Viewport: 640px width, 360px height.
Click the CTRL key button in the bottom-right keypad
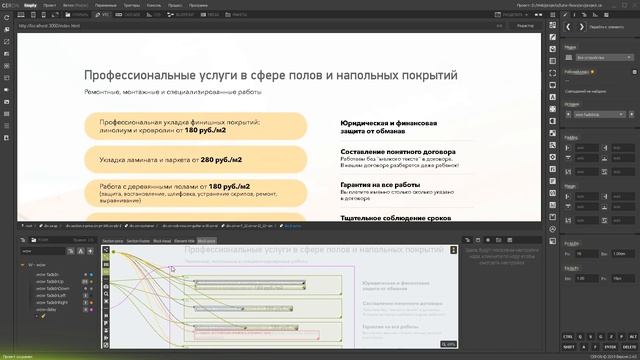click(568, 337)
